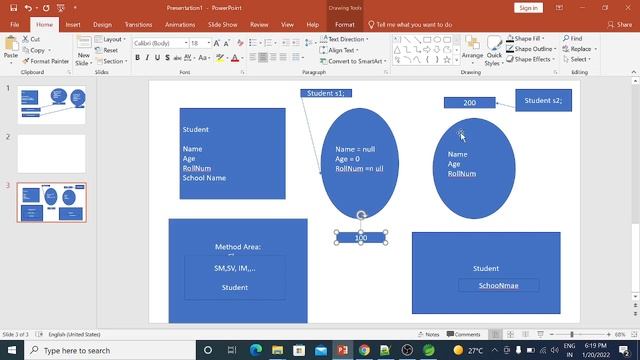Click Format Painter
Viewport: 640px width, 360px height.
45,61
